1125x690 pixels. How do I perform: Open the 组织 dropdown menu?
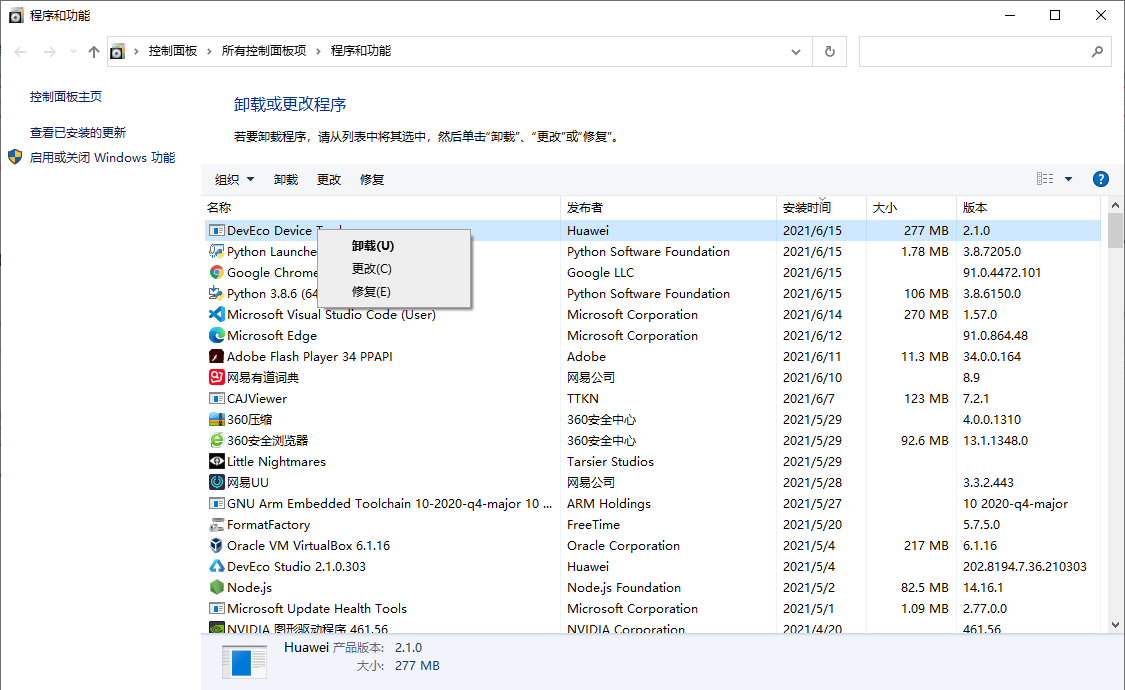[x=235, y=179]
